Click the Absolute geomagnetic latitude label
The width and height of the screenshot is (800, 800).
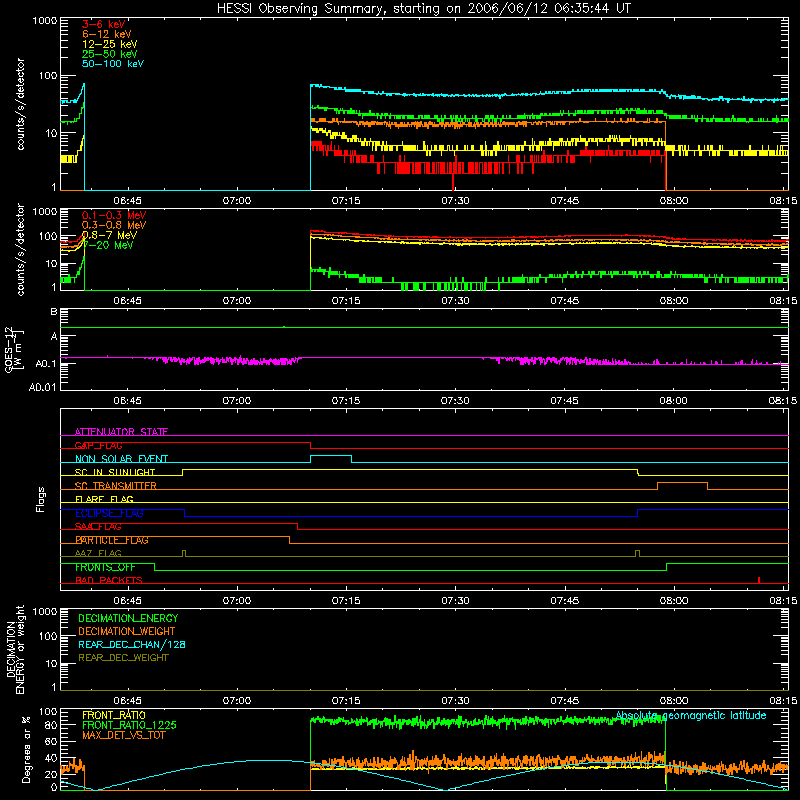691,715
